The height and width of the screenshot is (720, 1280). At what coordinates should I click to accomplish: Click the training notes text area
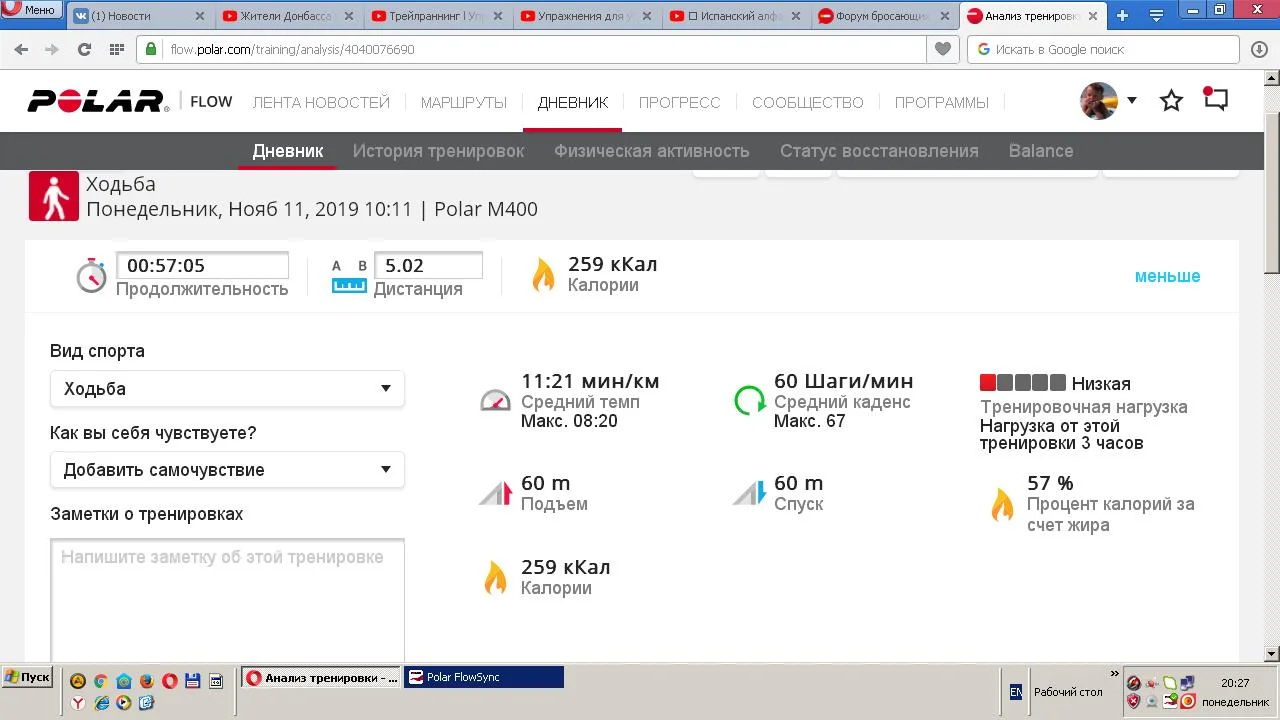pos(227,600)
